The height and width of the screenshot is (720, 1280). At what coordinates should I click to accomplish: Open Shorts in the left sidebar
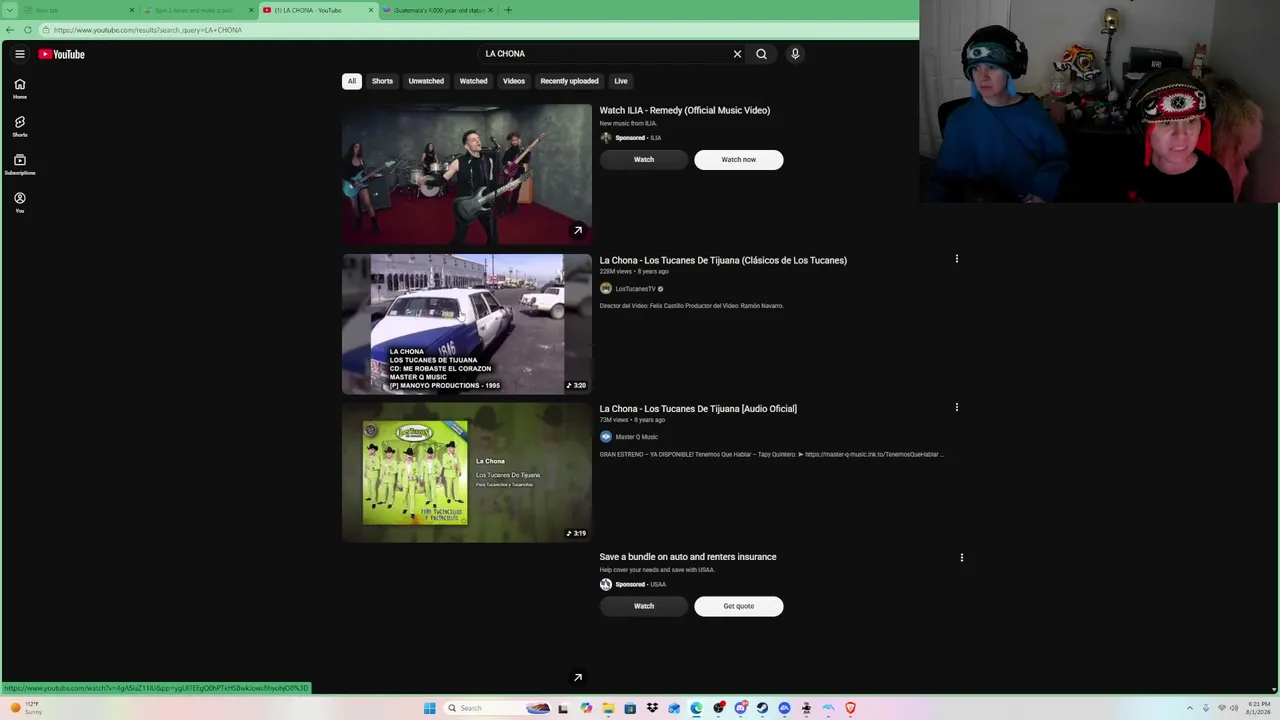tap(19, 127)
